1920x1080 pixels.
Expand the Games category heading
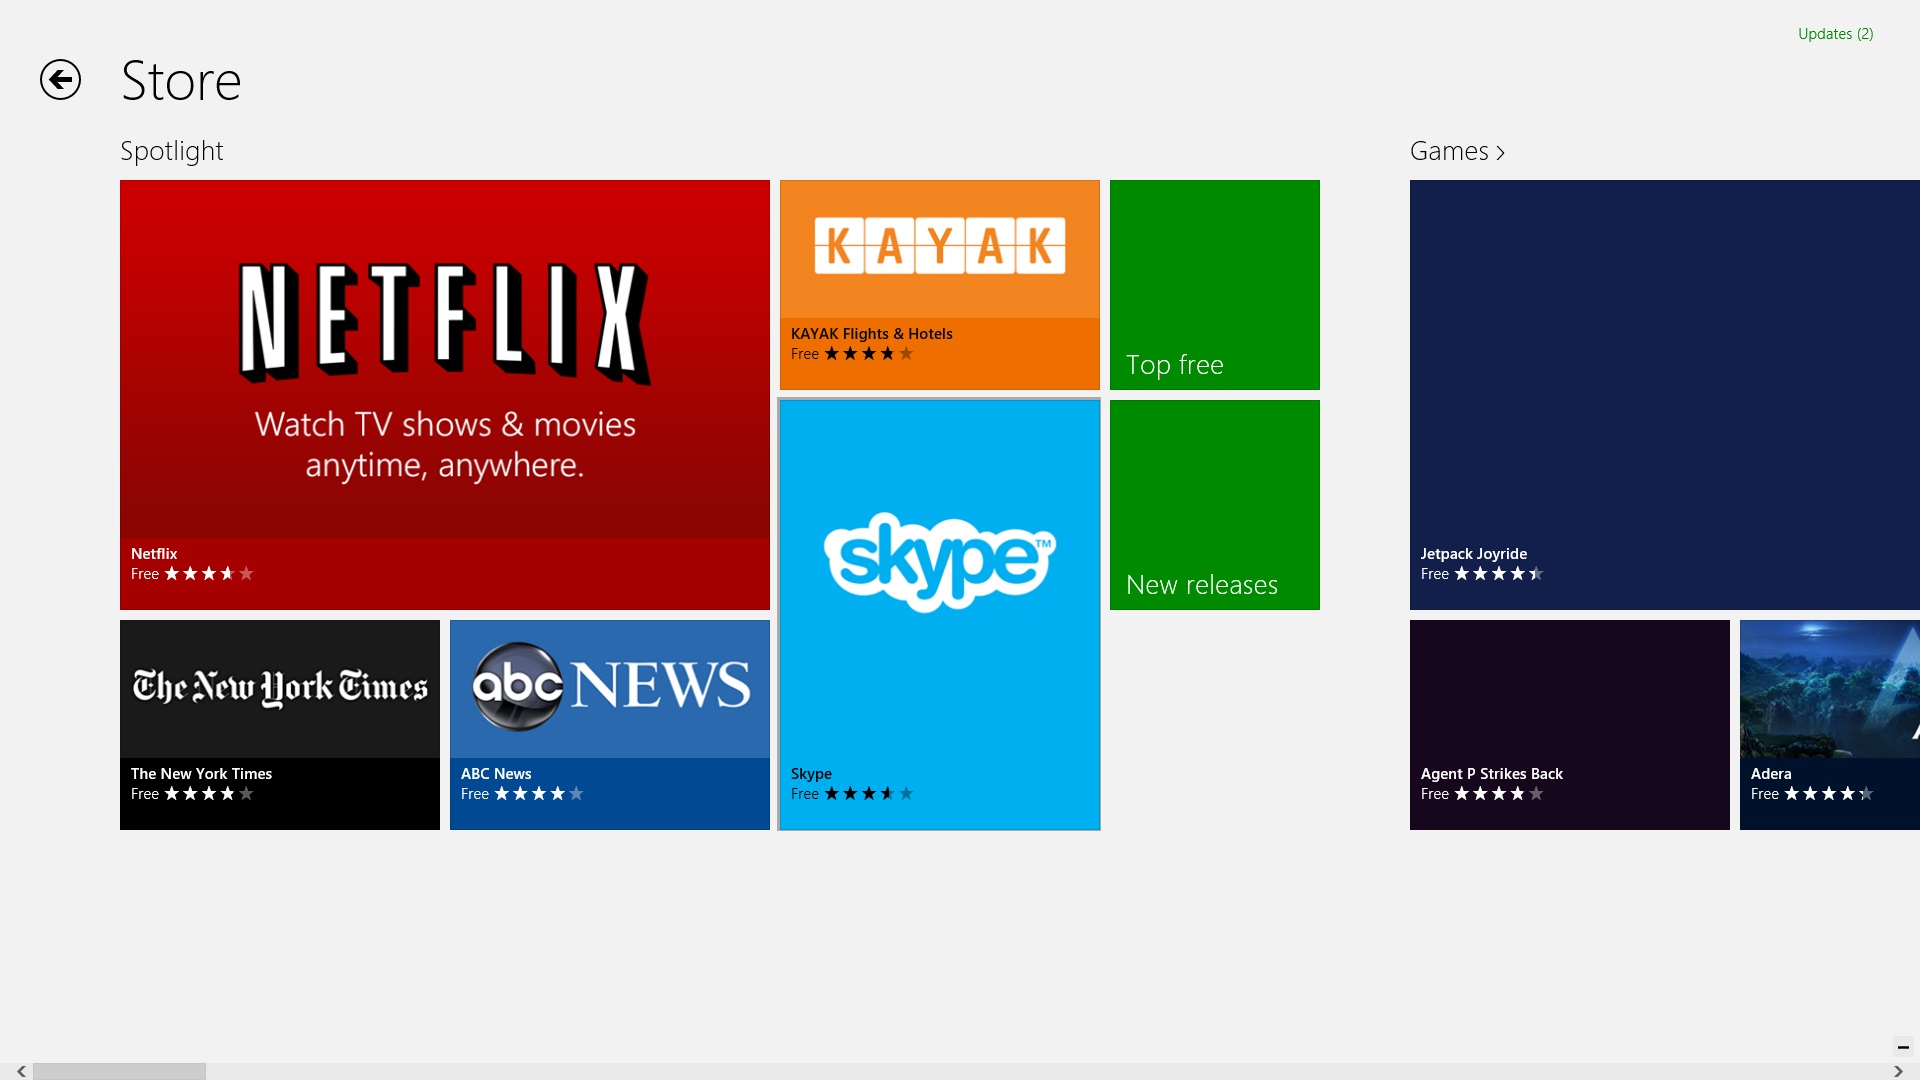[1457, 151]
